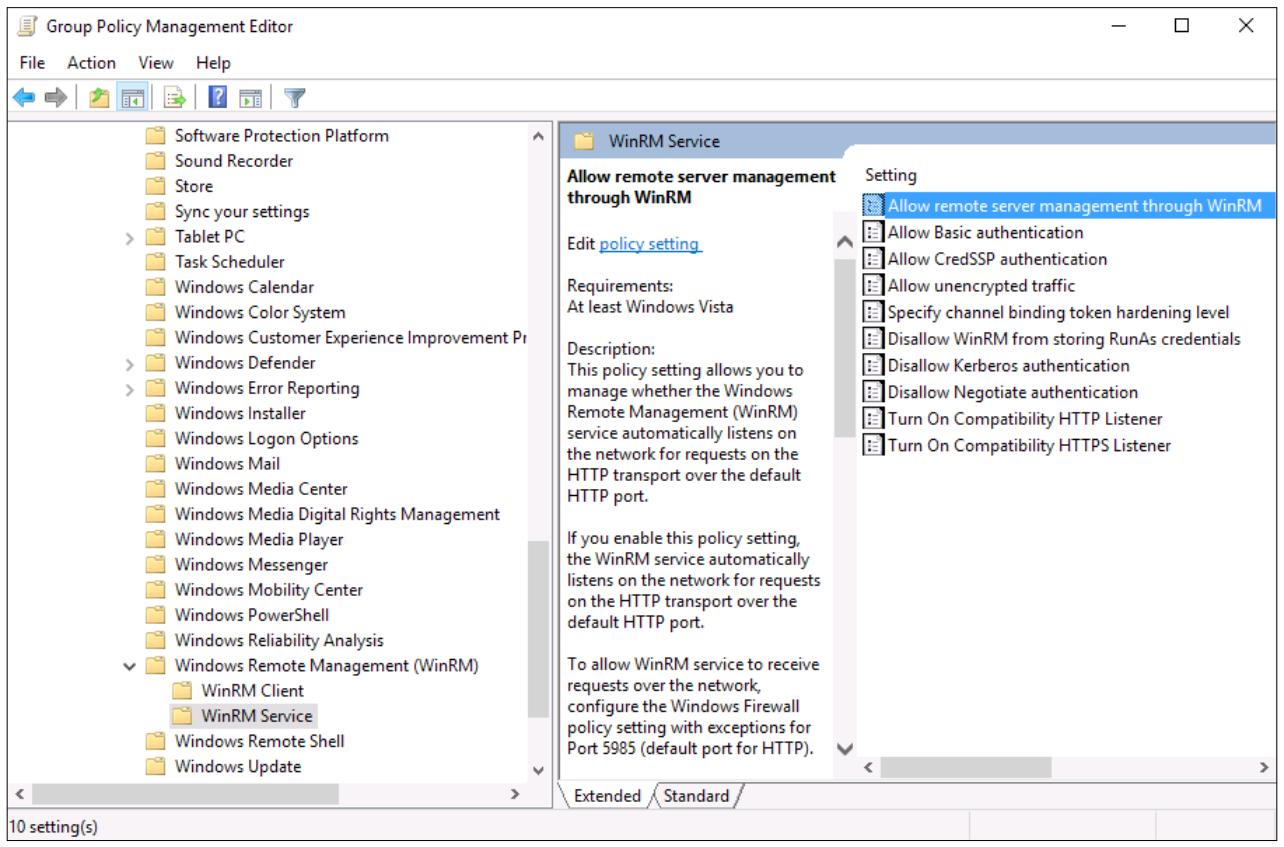Switch to the Standard tab
This screenshot has width=1284, height=847.
pos(696,796)
